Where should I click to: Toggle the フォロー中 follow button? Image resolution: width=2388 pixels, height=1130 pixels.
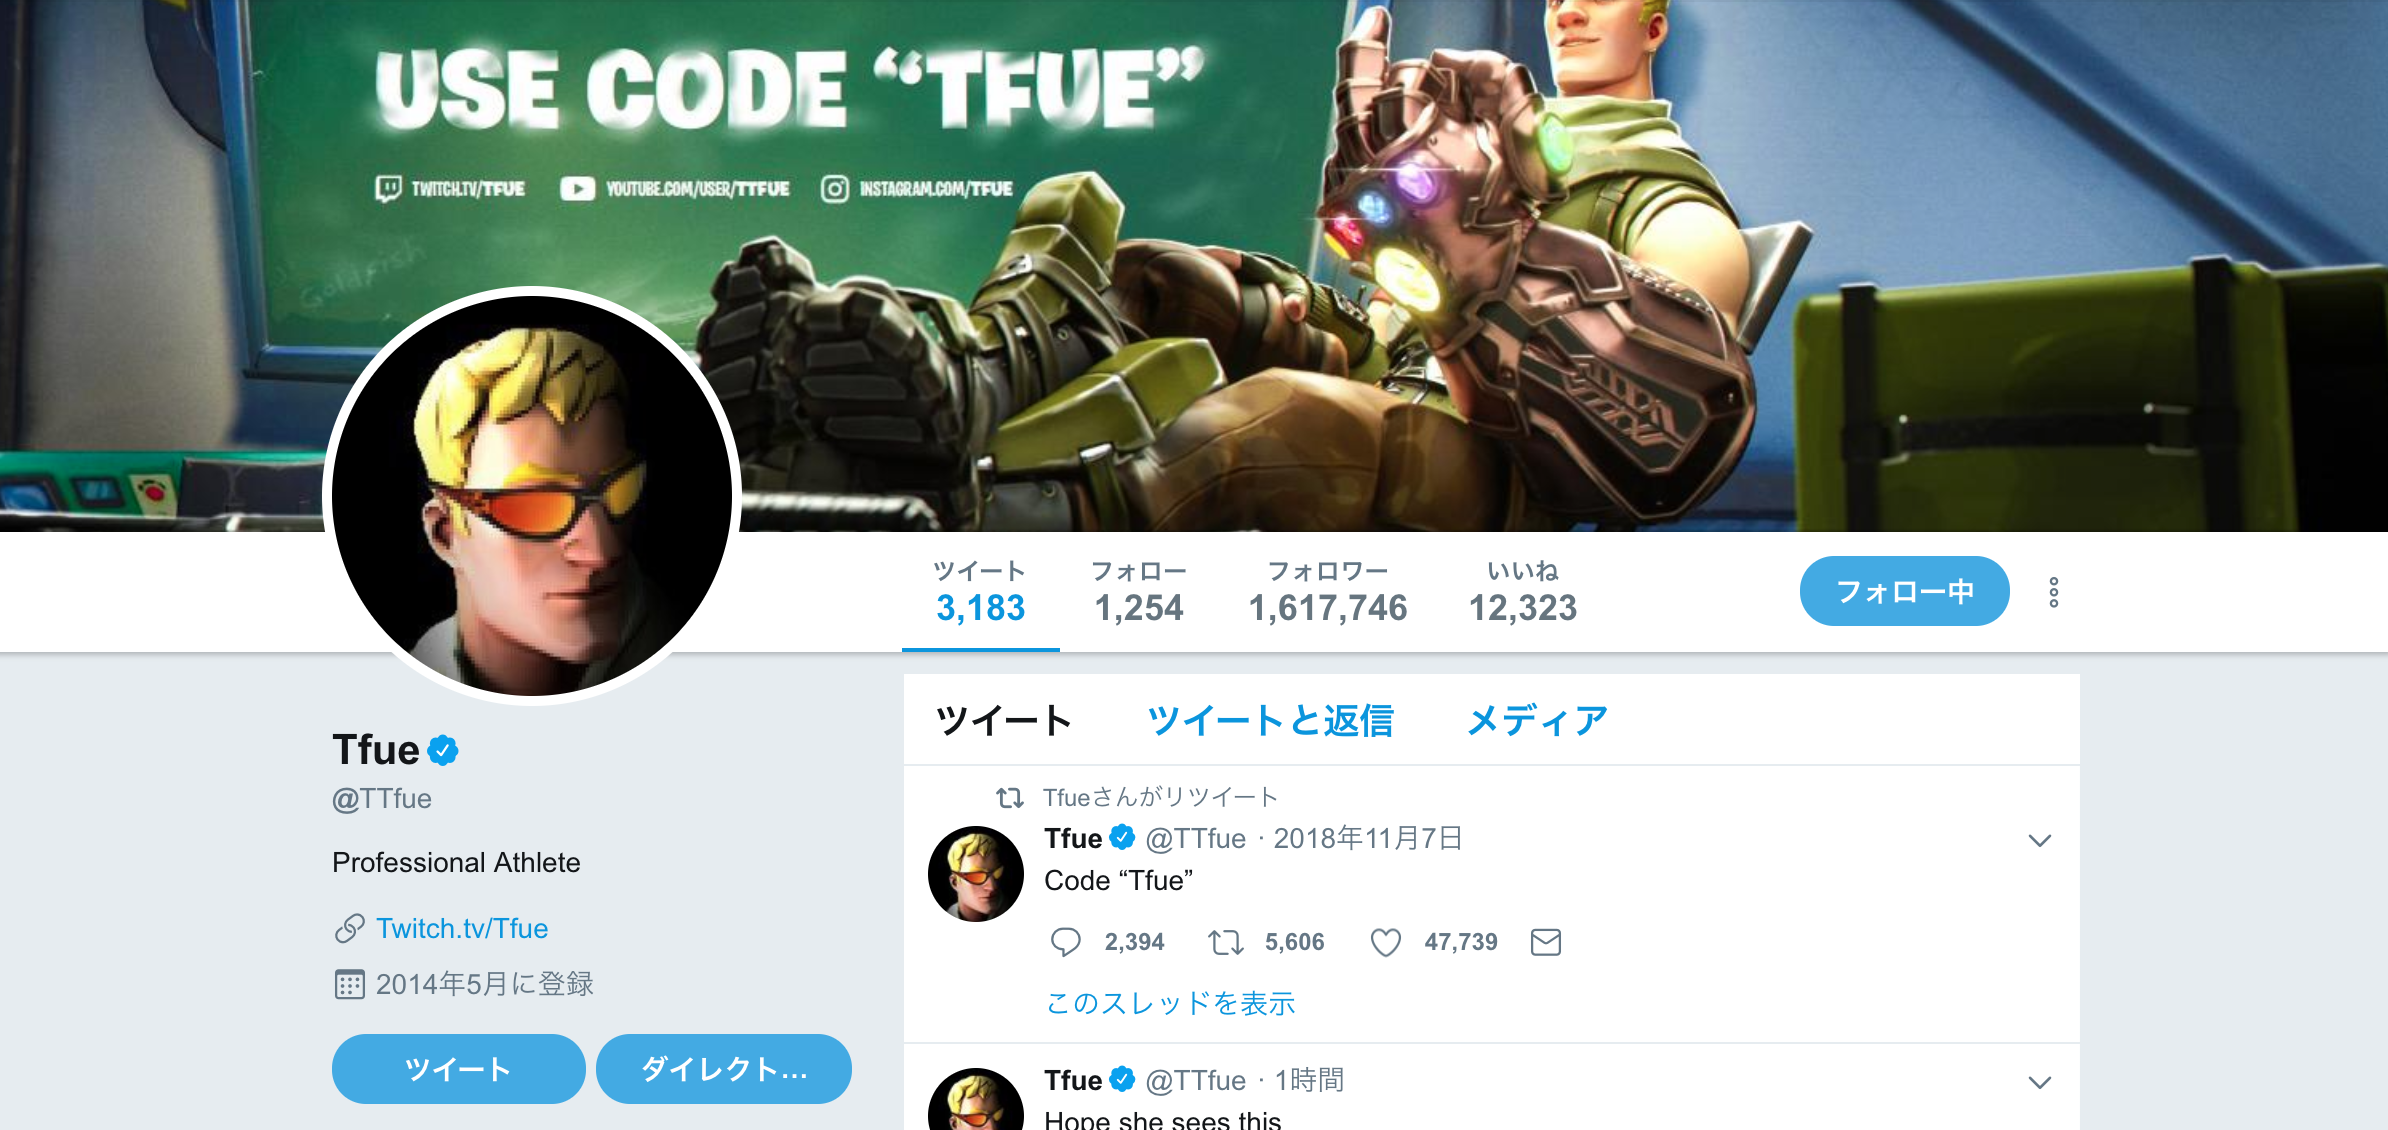(x=1904, y=591)
